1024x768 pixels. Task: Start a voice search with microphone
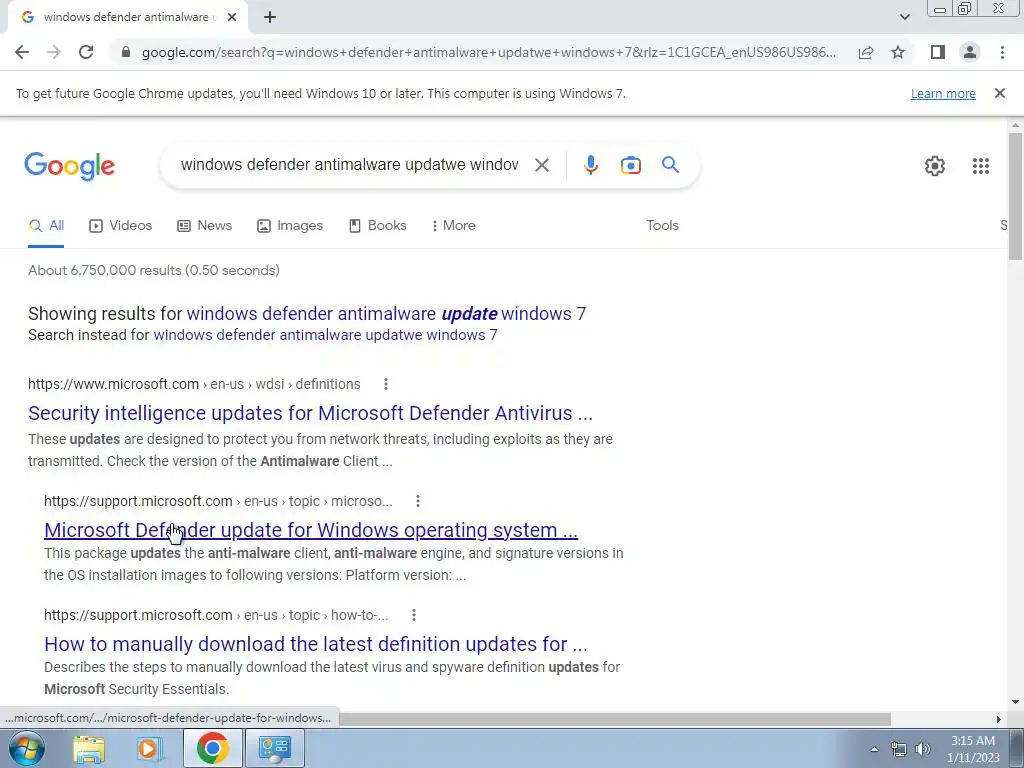591,165
